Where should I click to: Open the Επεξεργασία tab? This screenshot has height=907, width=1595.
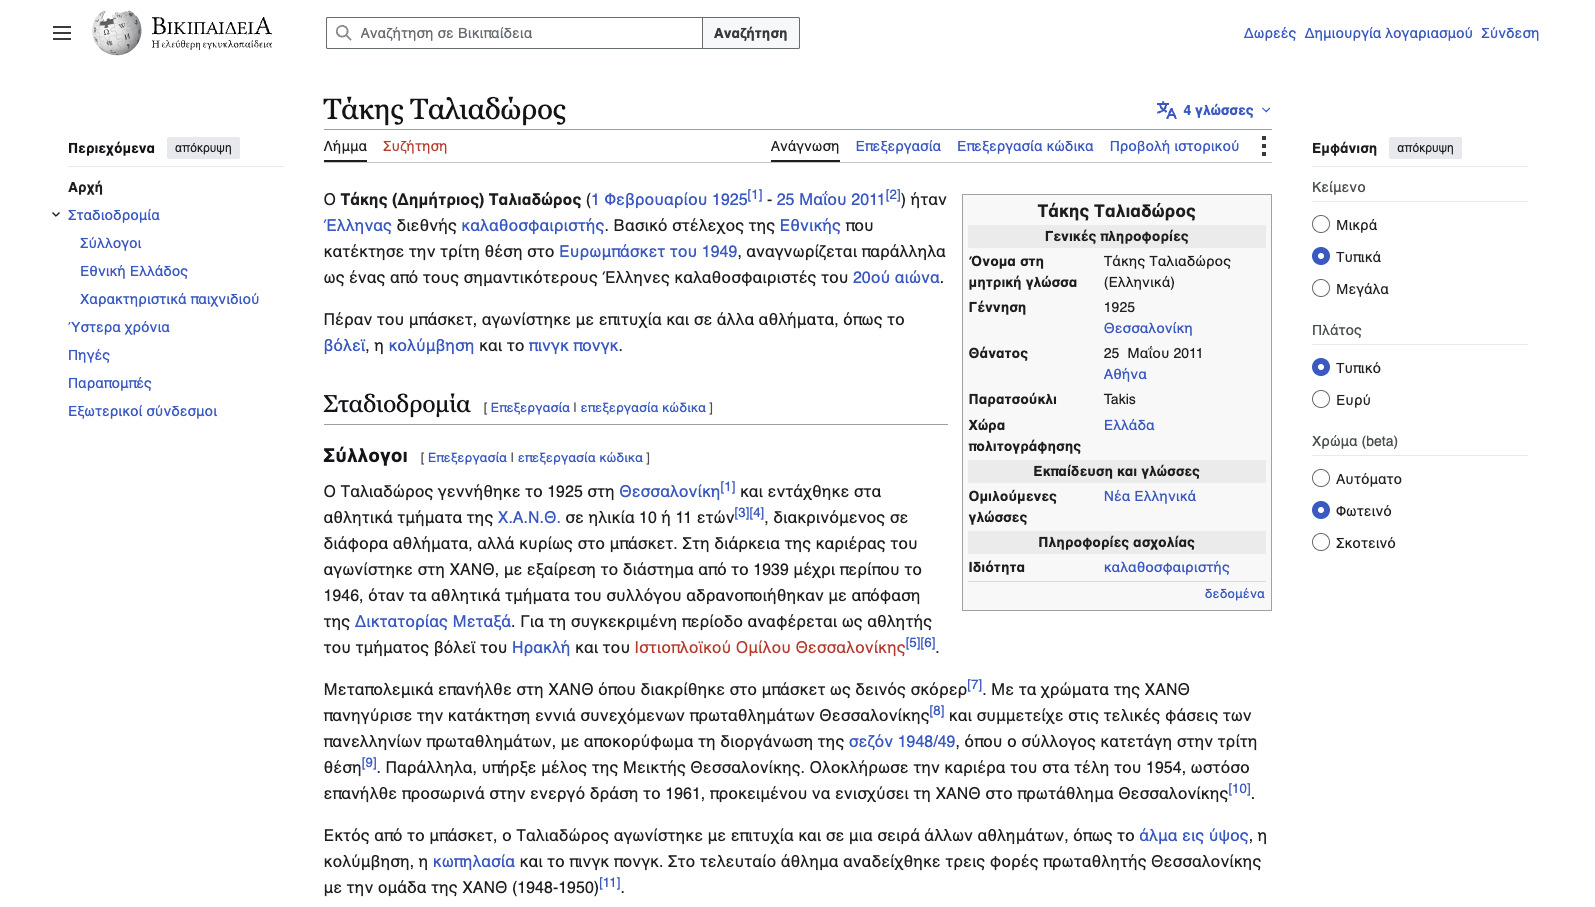click(x=898, y=146)
